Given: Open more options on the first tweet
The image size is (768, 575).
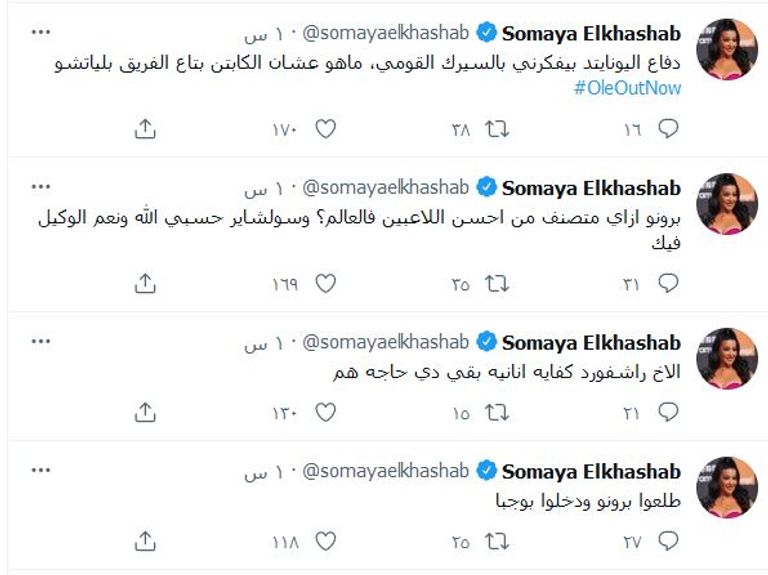Looking at the screenshot, I should (x=41, y=33).
